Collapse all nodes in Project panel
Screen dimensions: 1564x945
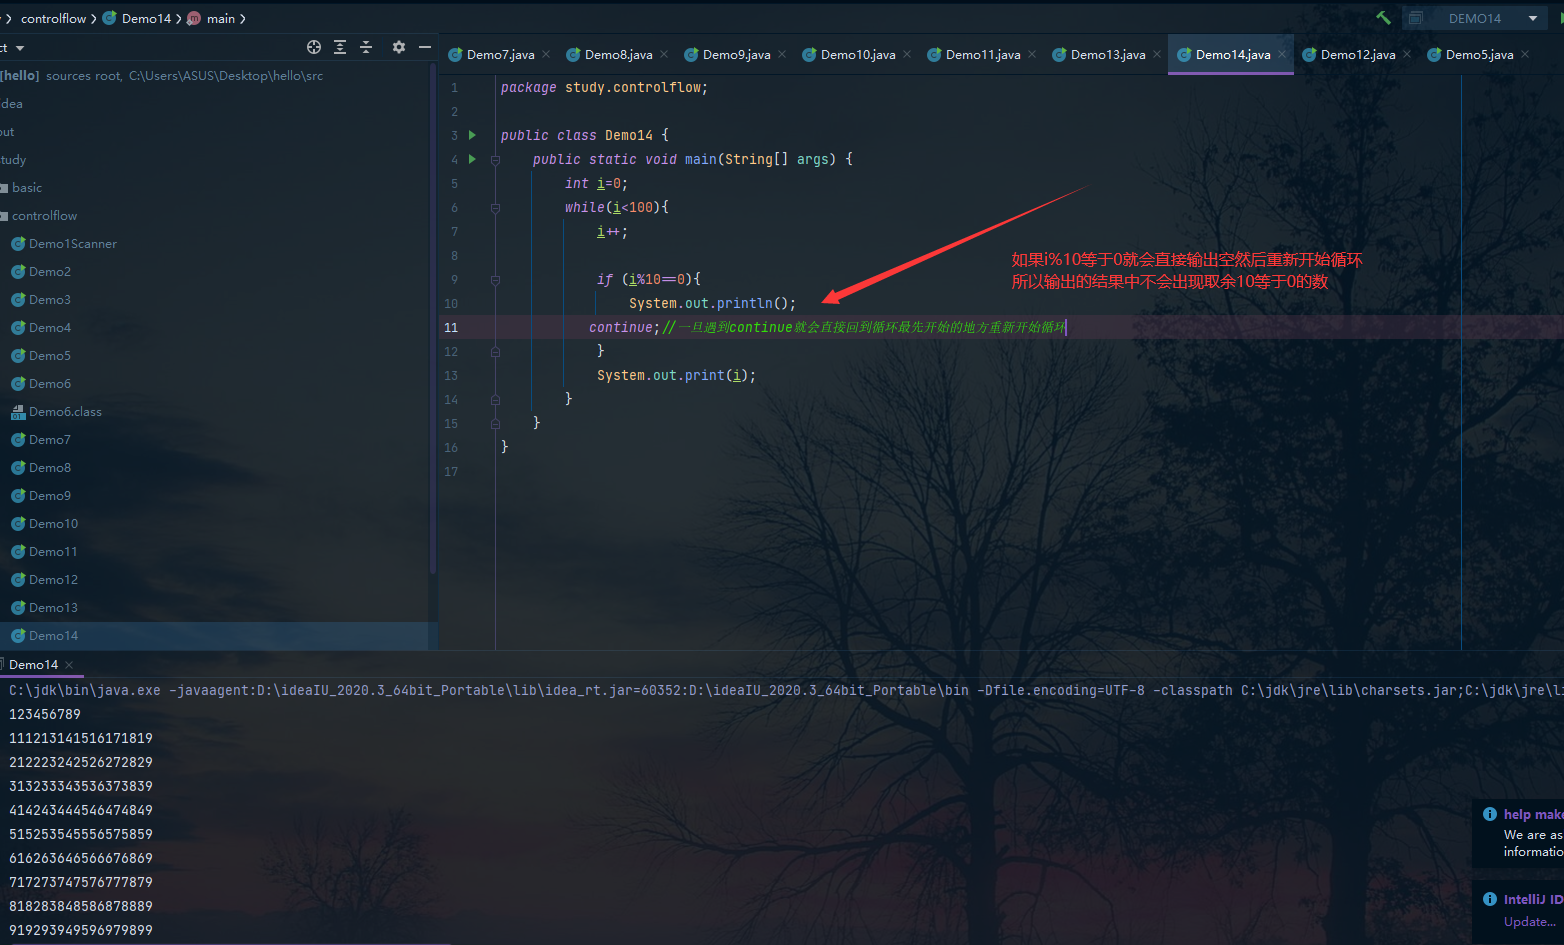(366, 47)
